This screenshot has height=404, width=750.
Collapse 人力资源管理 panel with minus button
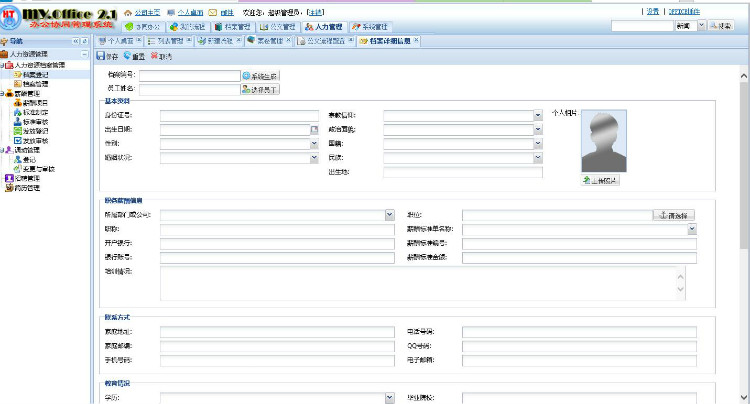(85, 54)
